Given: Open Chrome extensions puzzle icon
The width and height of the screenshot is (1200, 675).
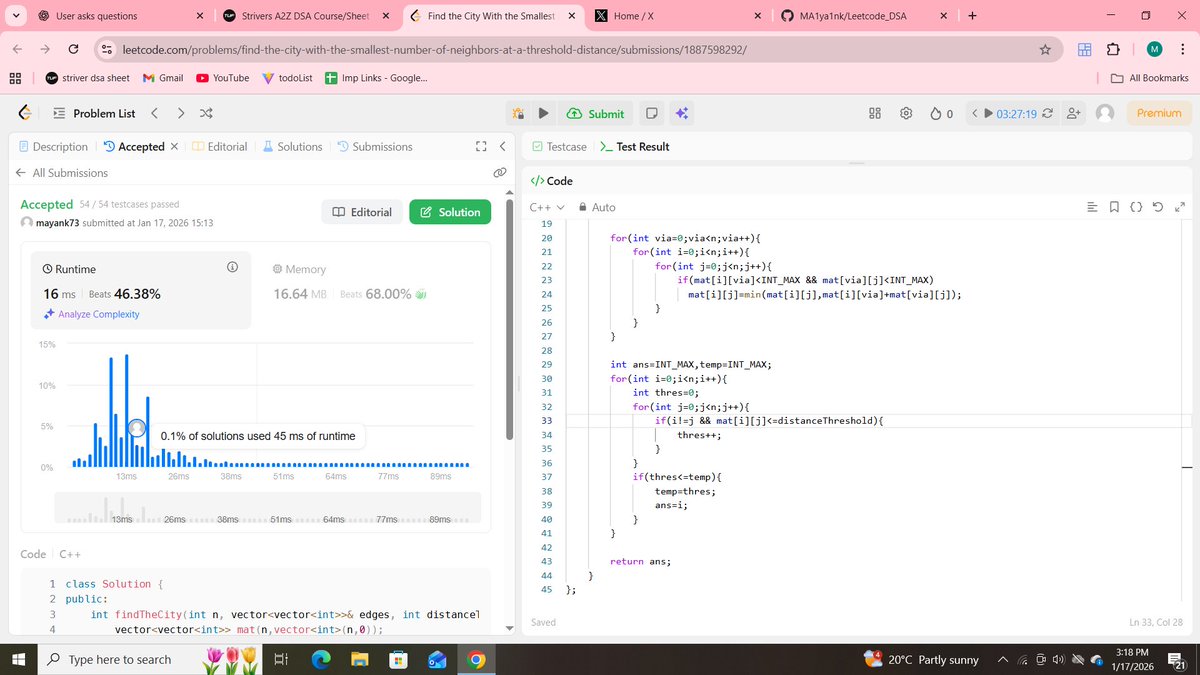Looking at the screenshot, I should click(x=1112, y=49).
